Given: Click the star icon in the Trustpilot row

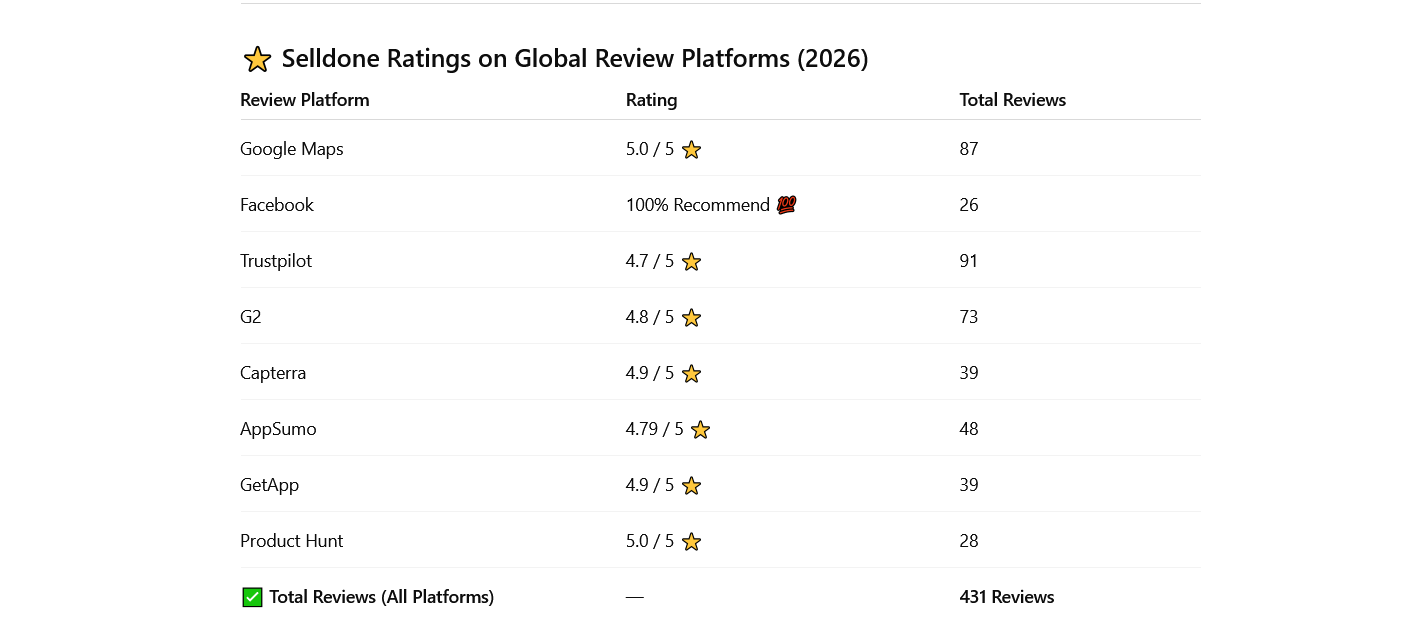Looking at the screenshot, I should [691, 262].
